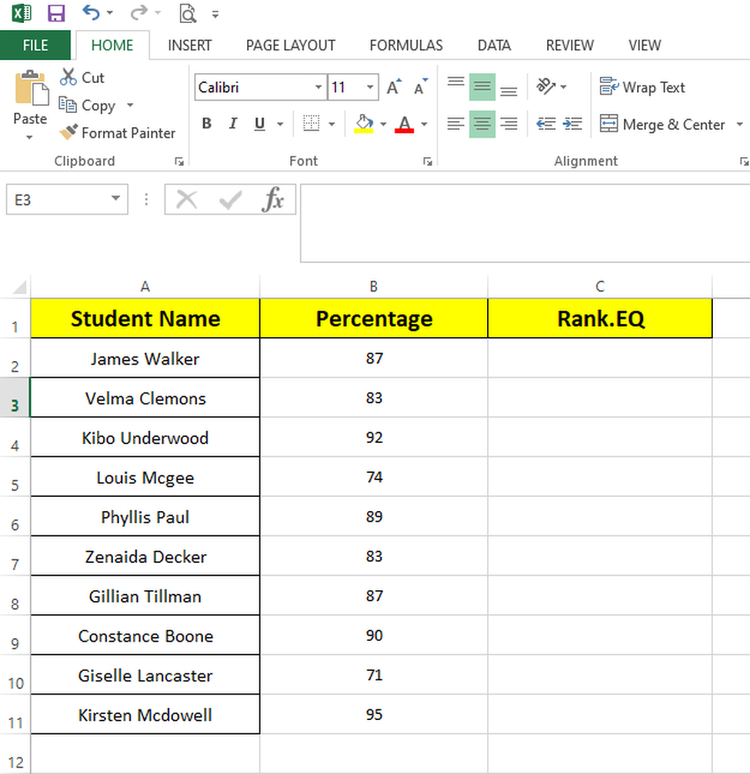Screen dimensions: 750x774
Task: Apply yellow fill color with bucket icon
Action: (364, 123)
